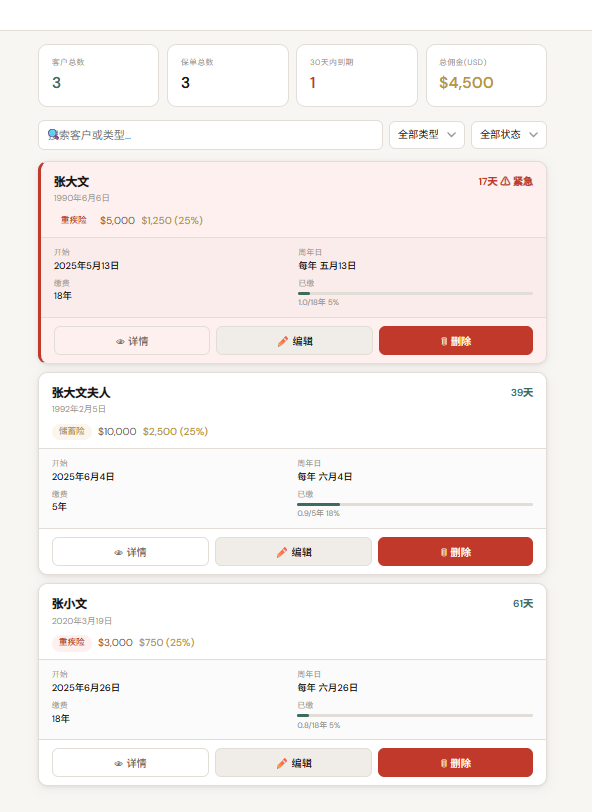
Task: Open the 全部类型 dropdown
Action: tap(427, 135)
